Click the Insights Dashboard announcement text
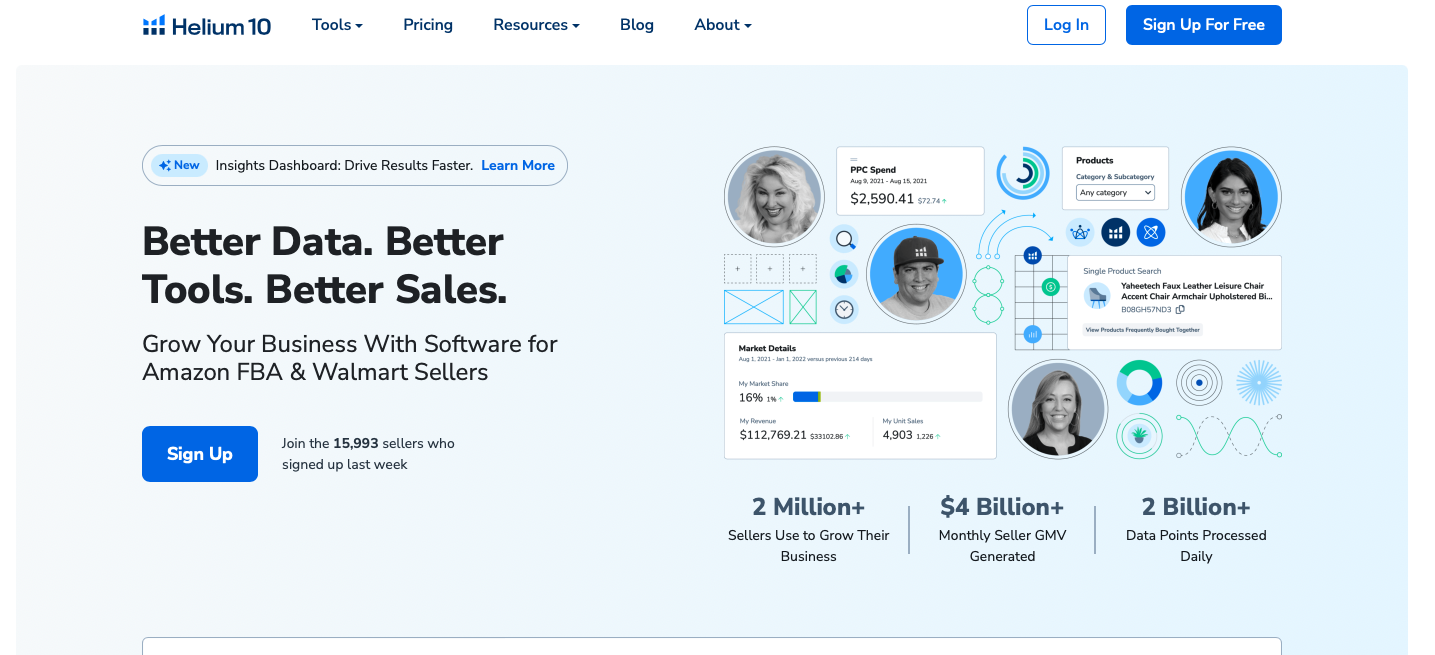 pyautogui.click(x=344, y=166)
